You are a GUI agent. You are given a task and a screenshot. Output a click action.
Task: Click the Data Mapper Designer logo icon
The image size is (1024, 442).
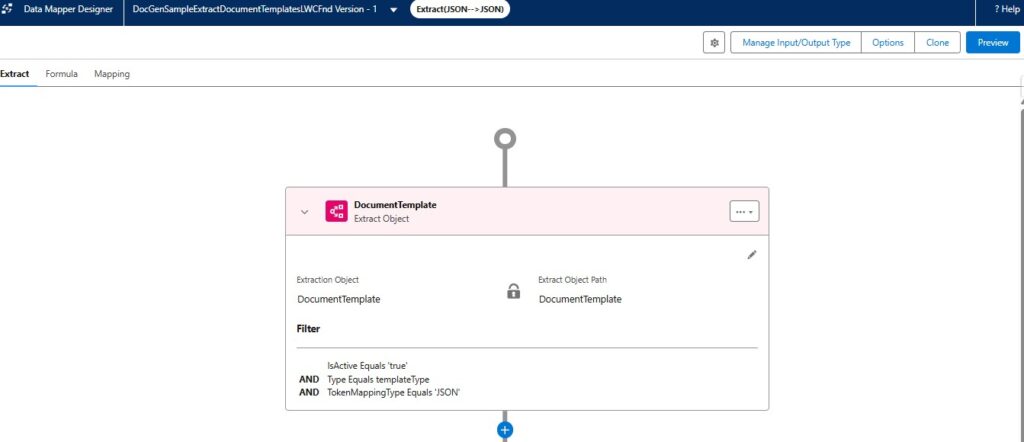(8, 9)
